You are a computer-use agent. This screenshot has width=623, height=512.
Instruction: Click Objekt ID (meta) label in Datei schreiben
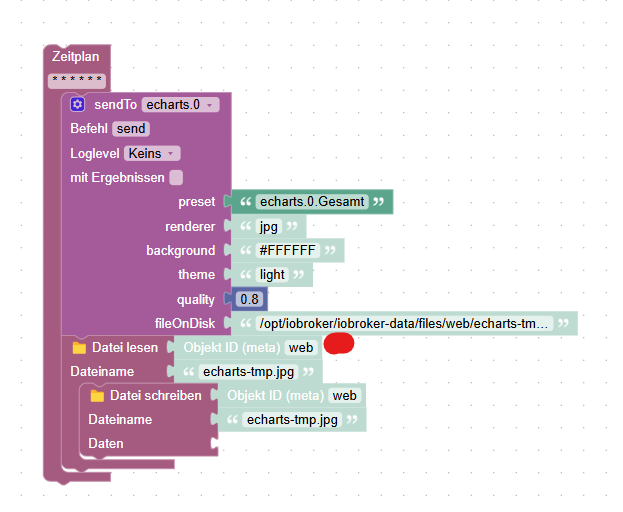tap(275, 396)
